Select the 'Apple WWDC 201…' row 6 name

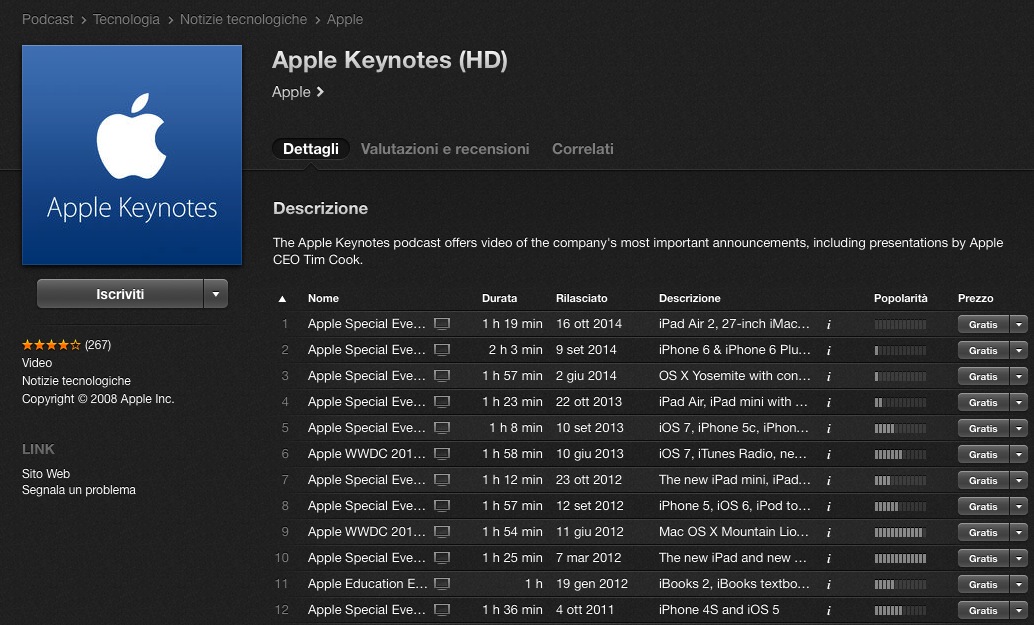[367, 454]
